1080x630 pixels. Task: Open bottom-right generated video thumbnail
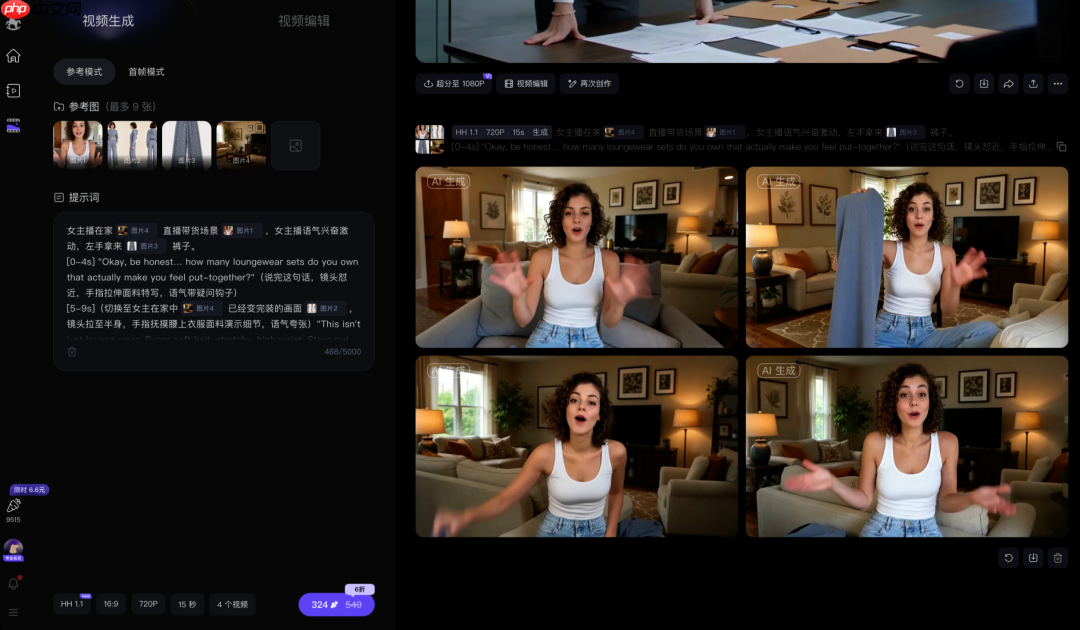point(907,446)
